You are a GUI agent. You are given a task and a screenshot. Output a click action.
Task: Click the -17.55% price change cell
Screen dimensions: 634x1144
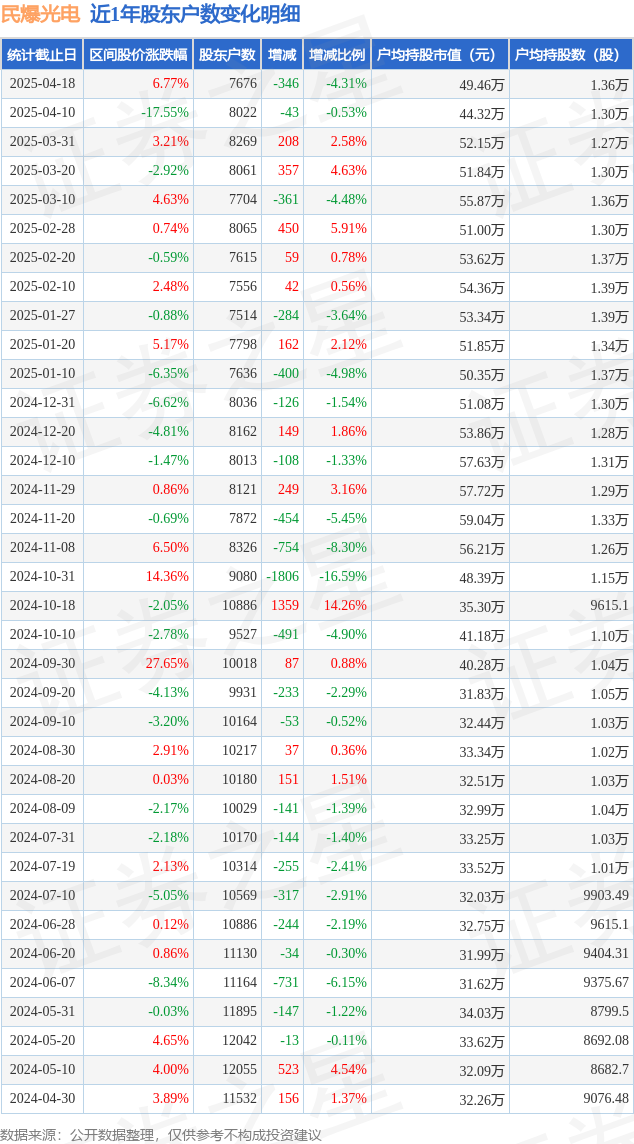165,113
